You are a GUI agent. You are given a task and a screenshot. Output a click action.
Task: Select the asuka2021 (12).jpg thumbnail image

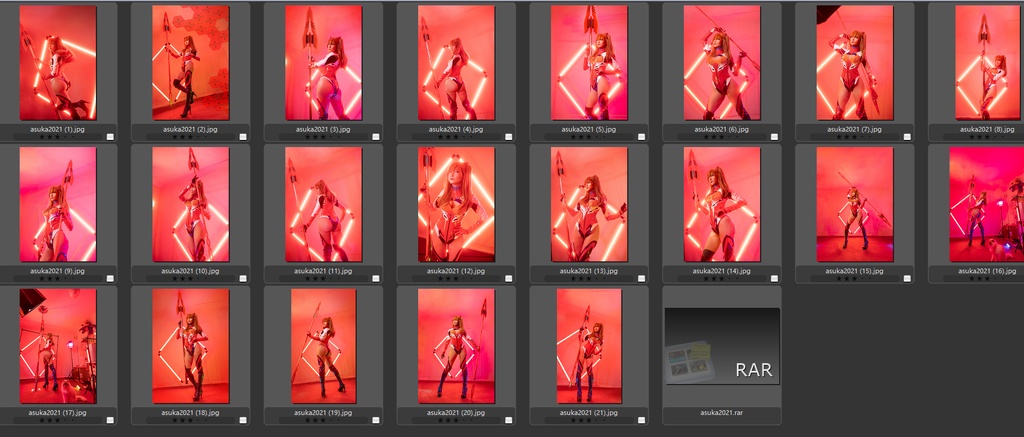click(x=456, y=204)
